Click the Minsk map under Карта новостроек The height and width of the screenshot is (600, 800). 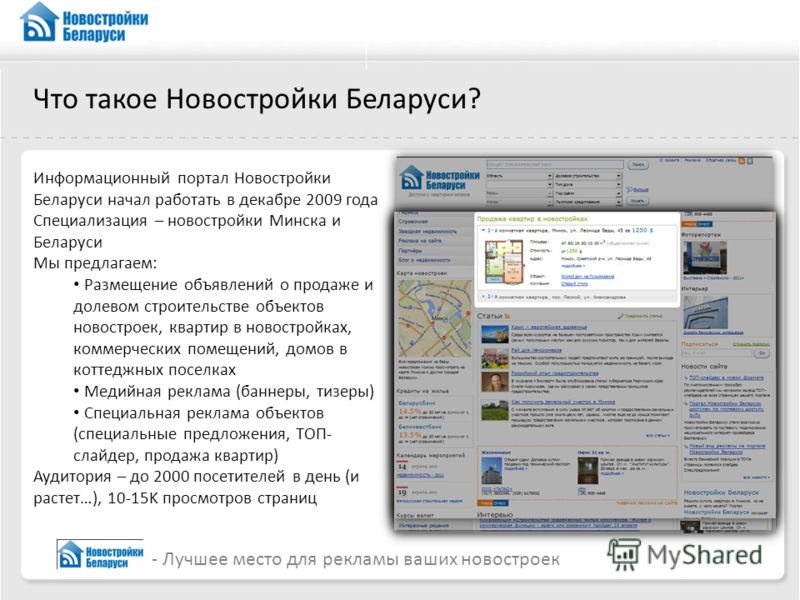pos(435,318)
